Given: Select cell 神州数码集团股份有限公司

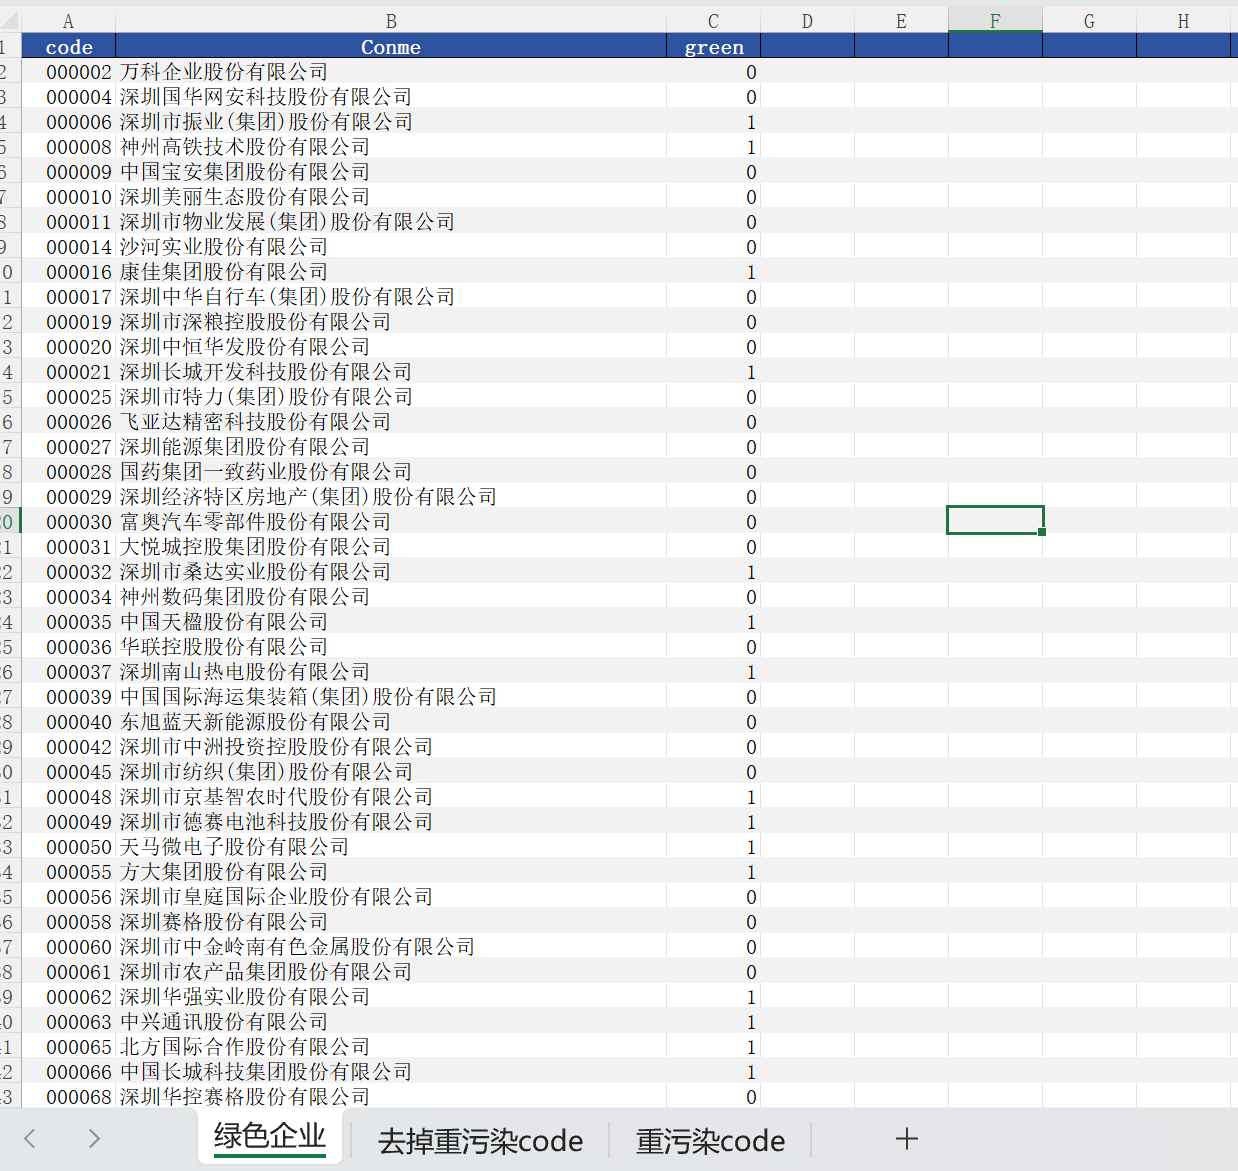Looking at the screenshot, I should coord(391,596).
